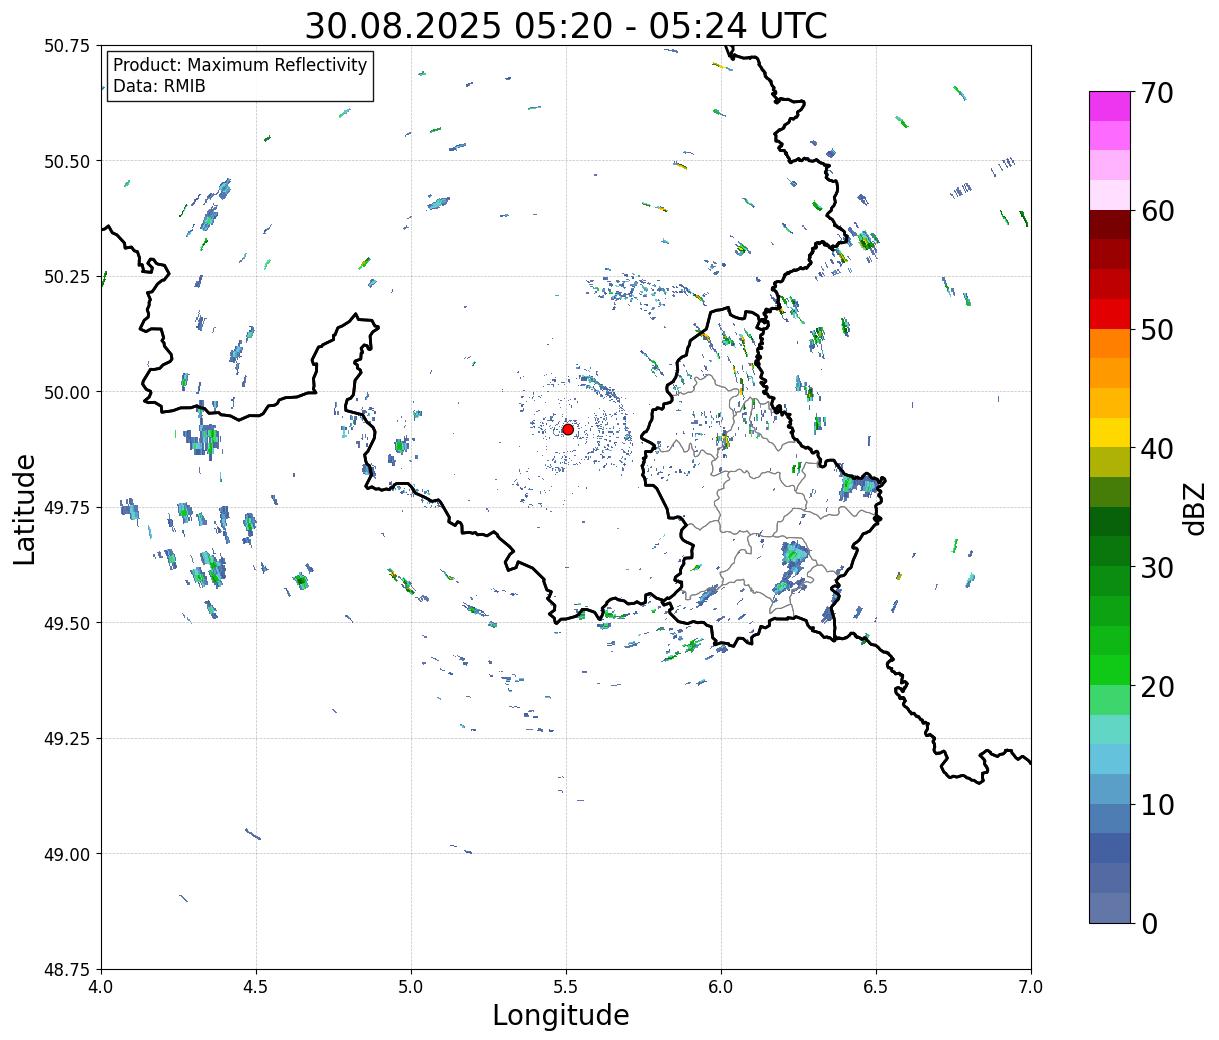Click the red radar location marker
The width and height of the screenshot is (1219, 1040).
[x=567, y=429]
